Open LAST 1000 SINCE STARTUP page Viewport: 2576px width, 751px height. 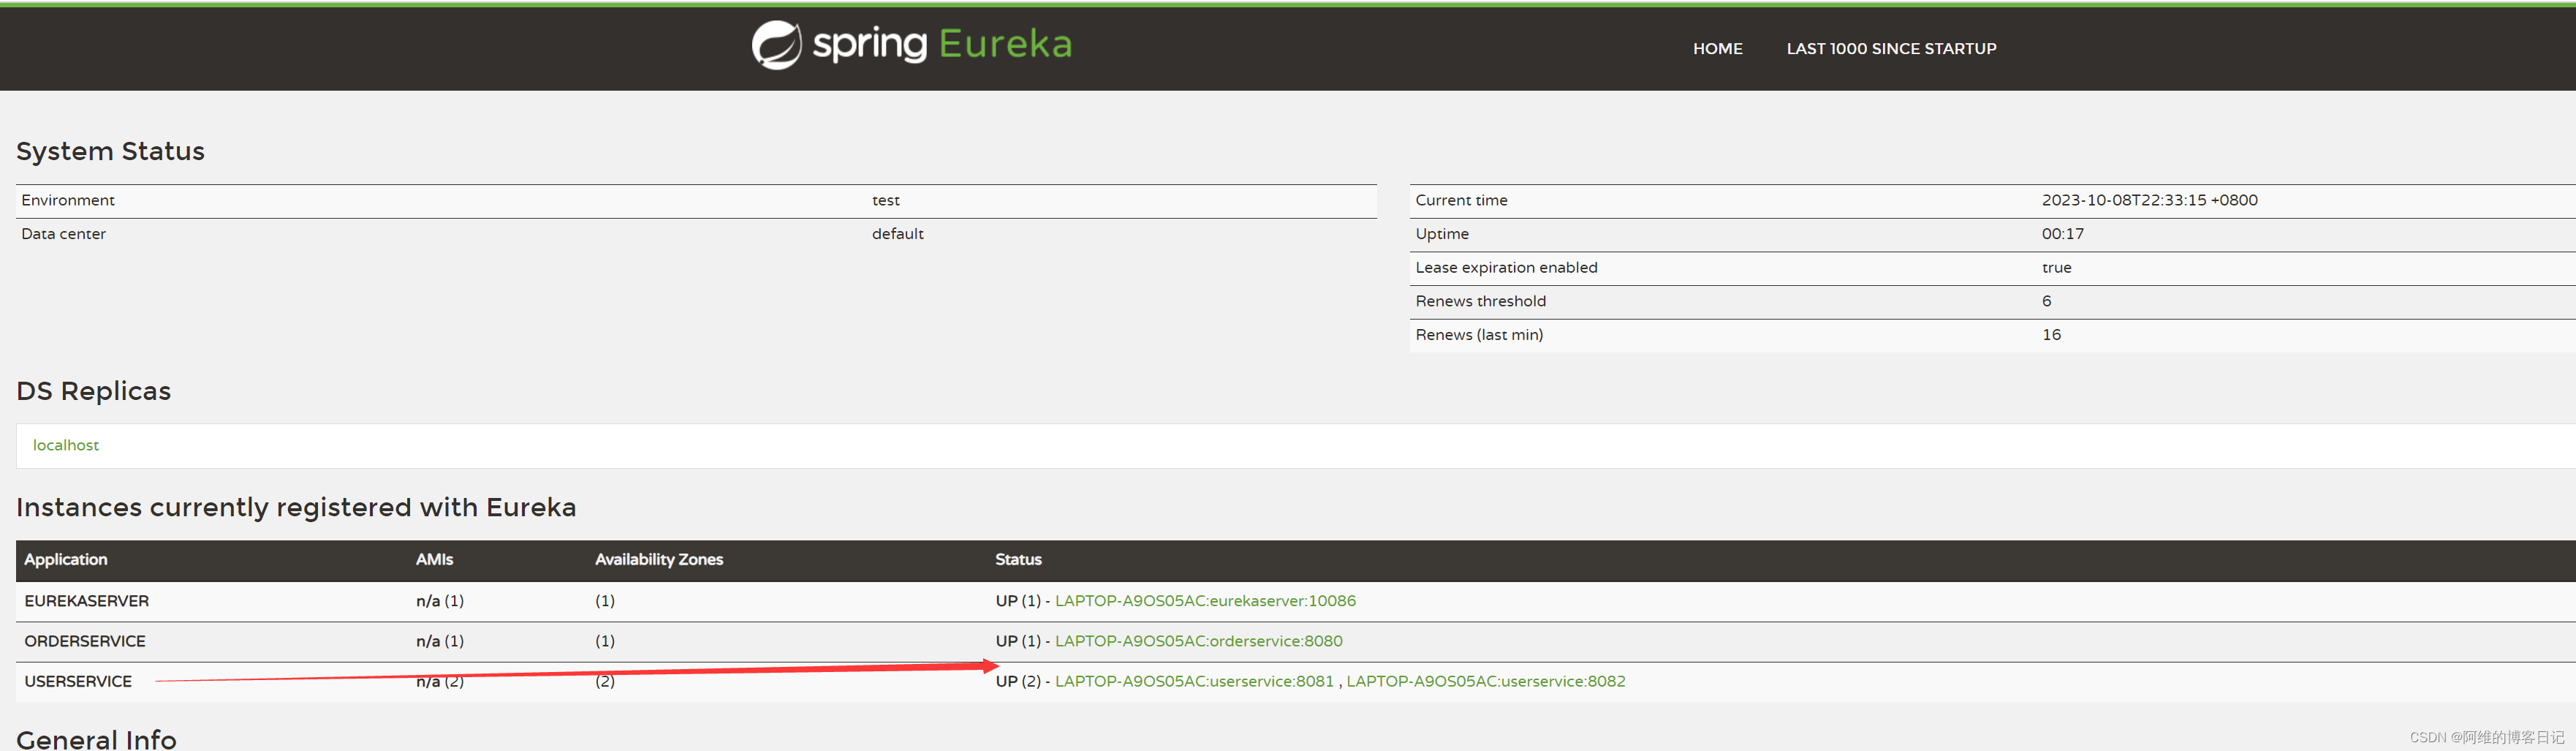1891,49
